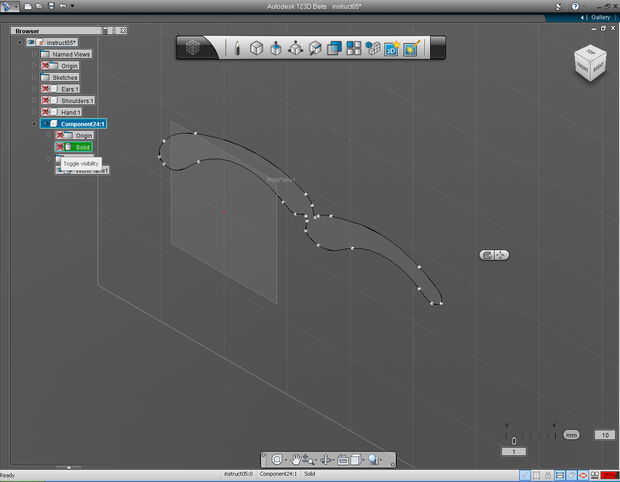Click the Orbit navigation icon
Image resolution: width=620 pixels, height=482 pixels.
[277, 459]
